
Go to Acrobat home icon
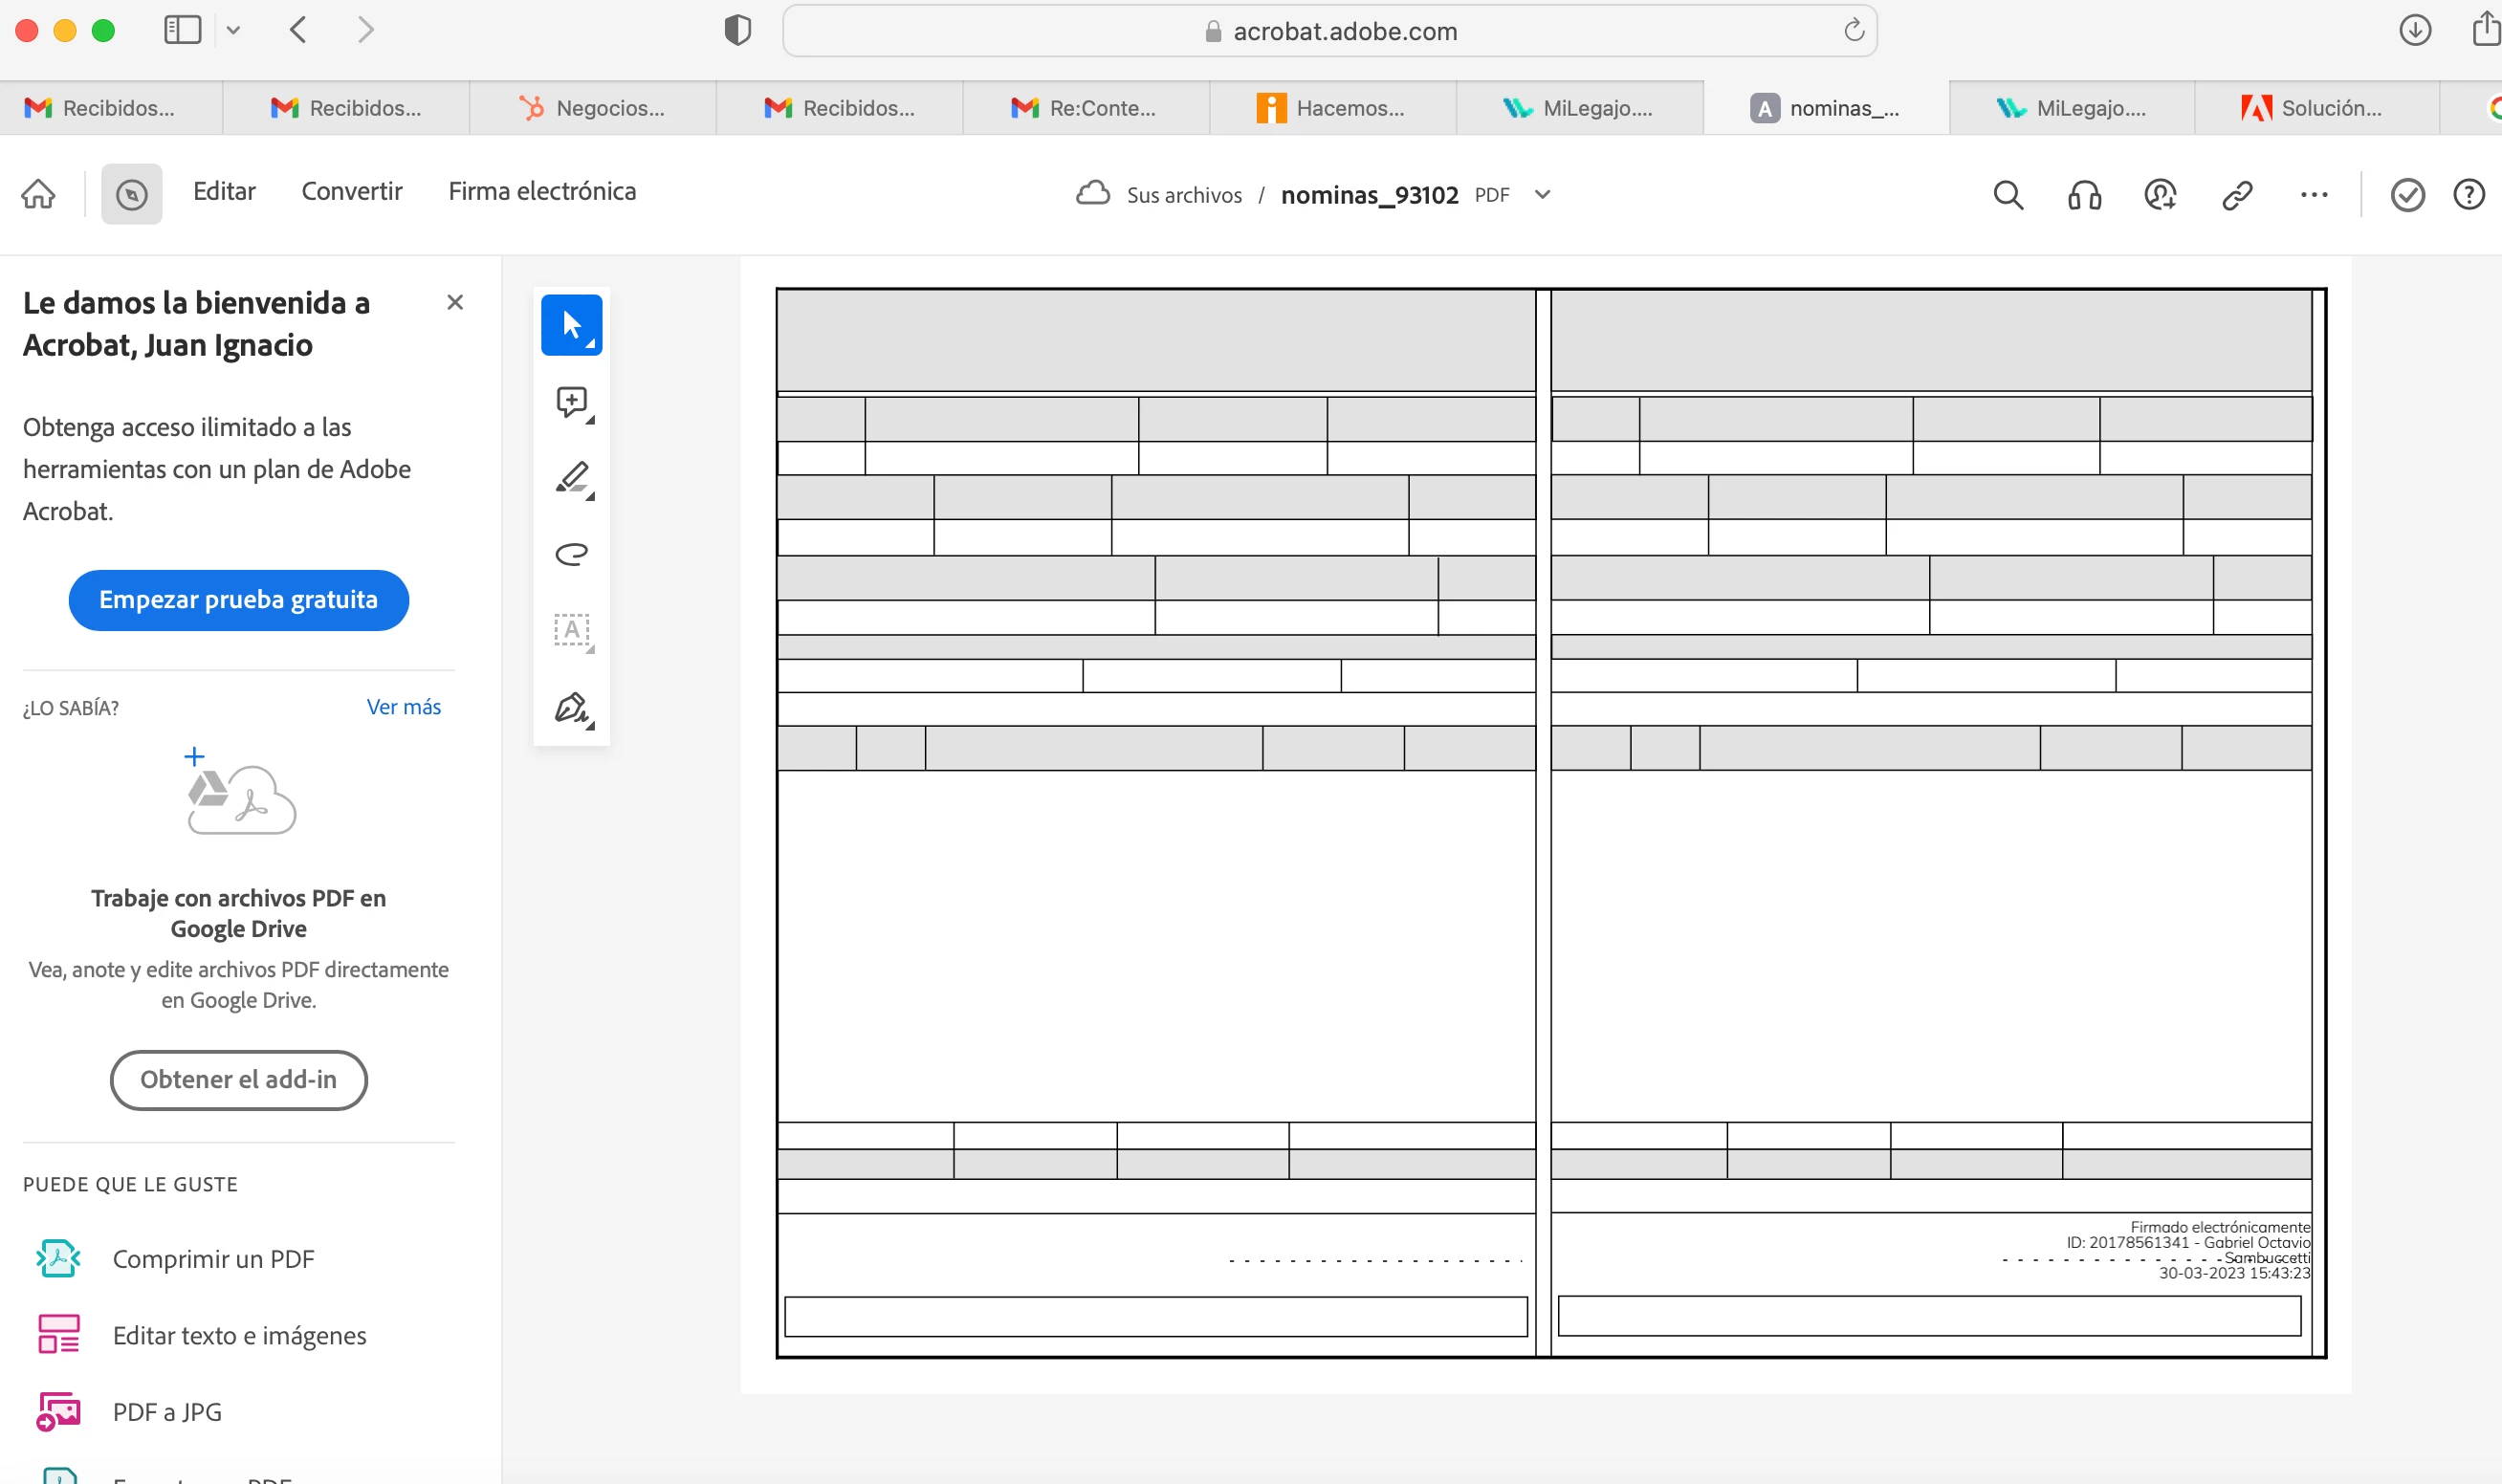click(x=39, y=193)
